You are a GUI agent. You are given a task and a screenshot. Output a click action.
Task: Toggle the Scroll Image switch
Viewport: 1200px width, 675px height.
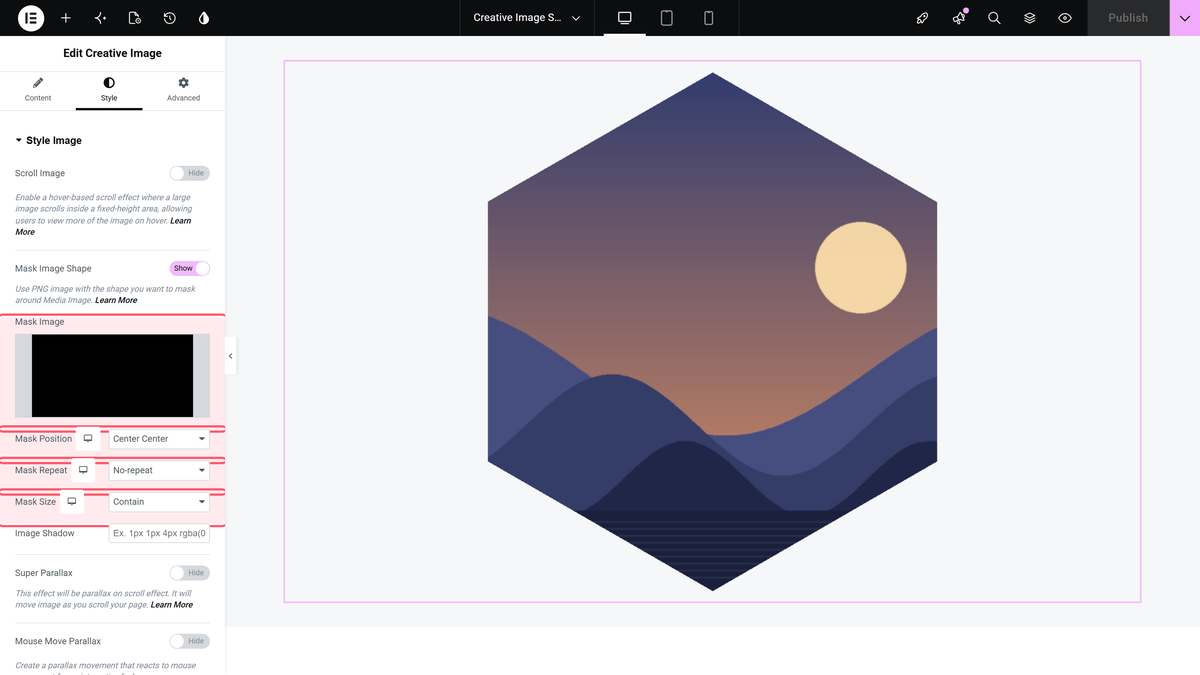point(190,173)
